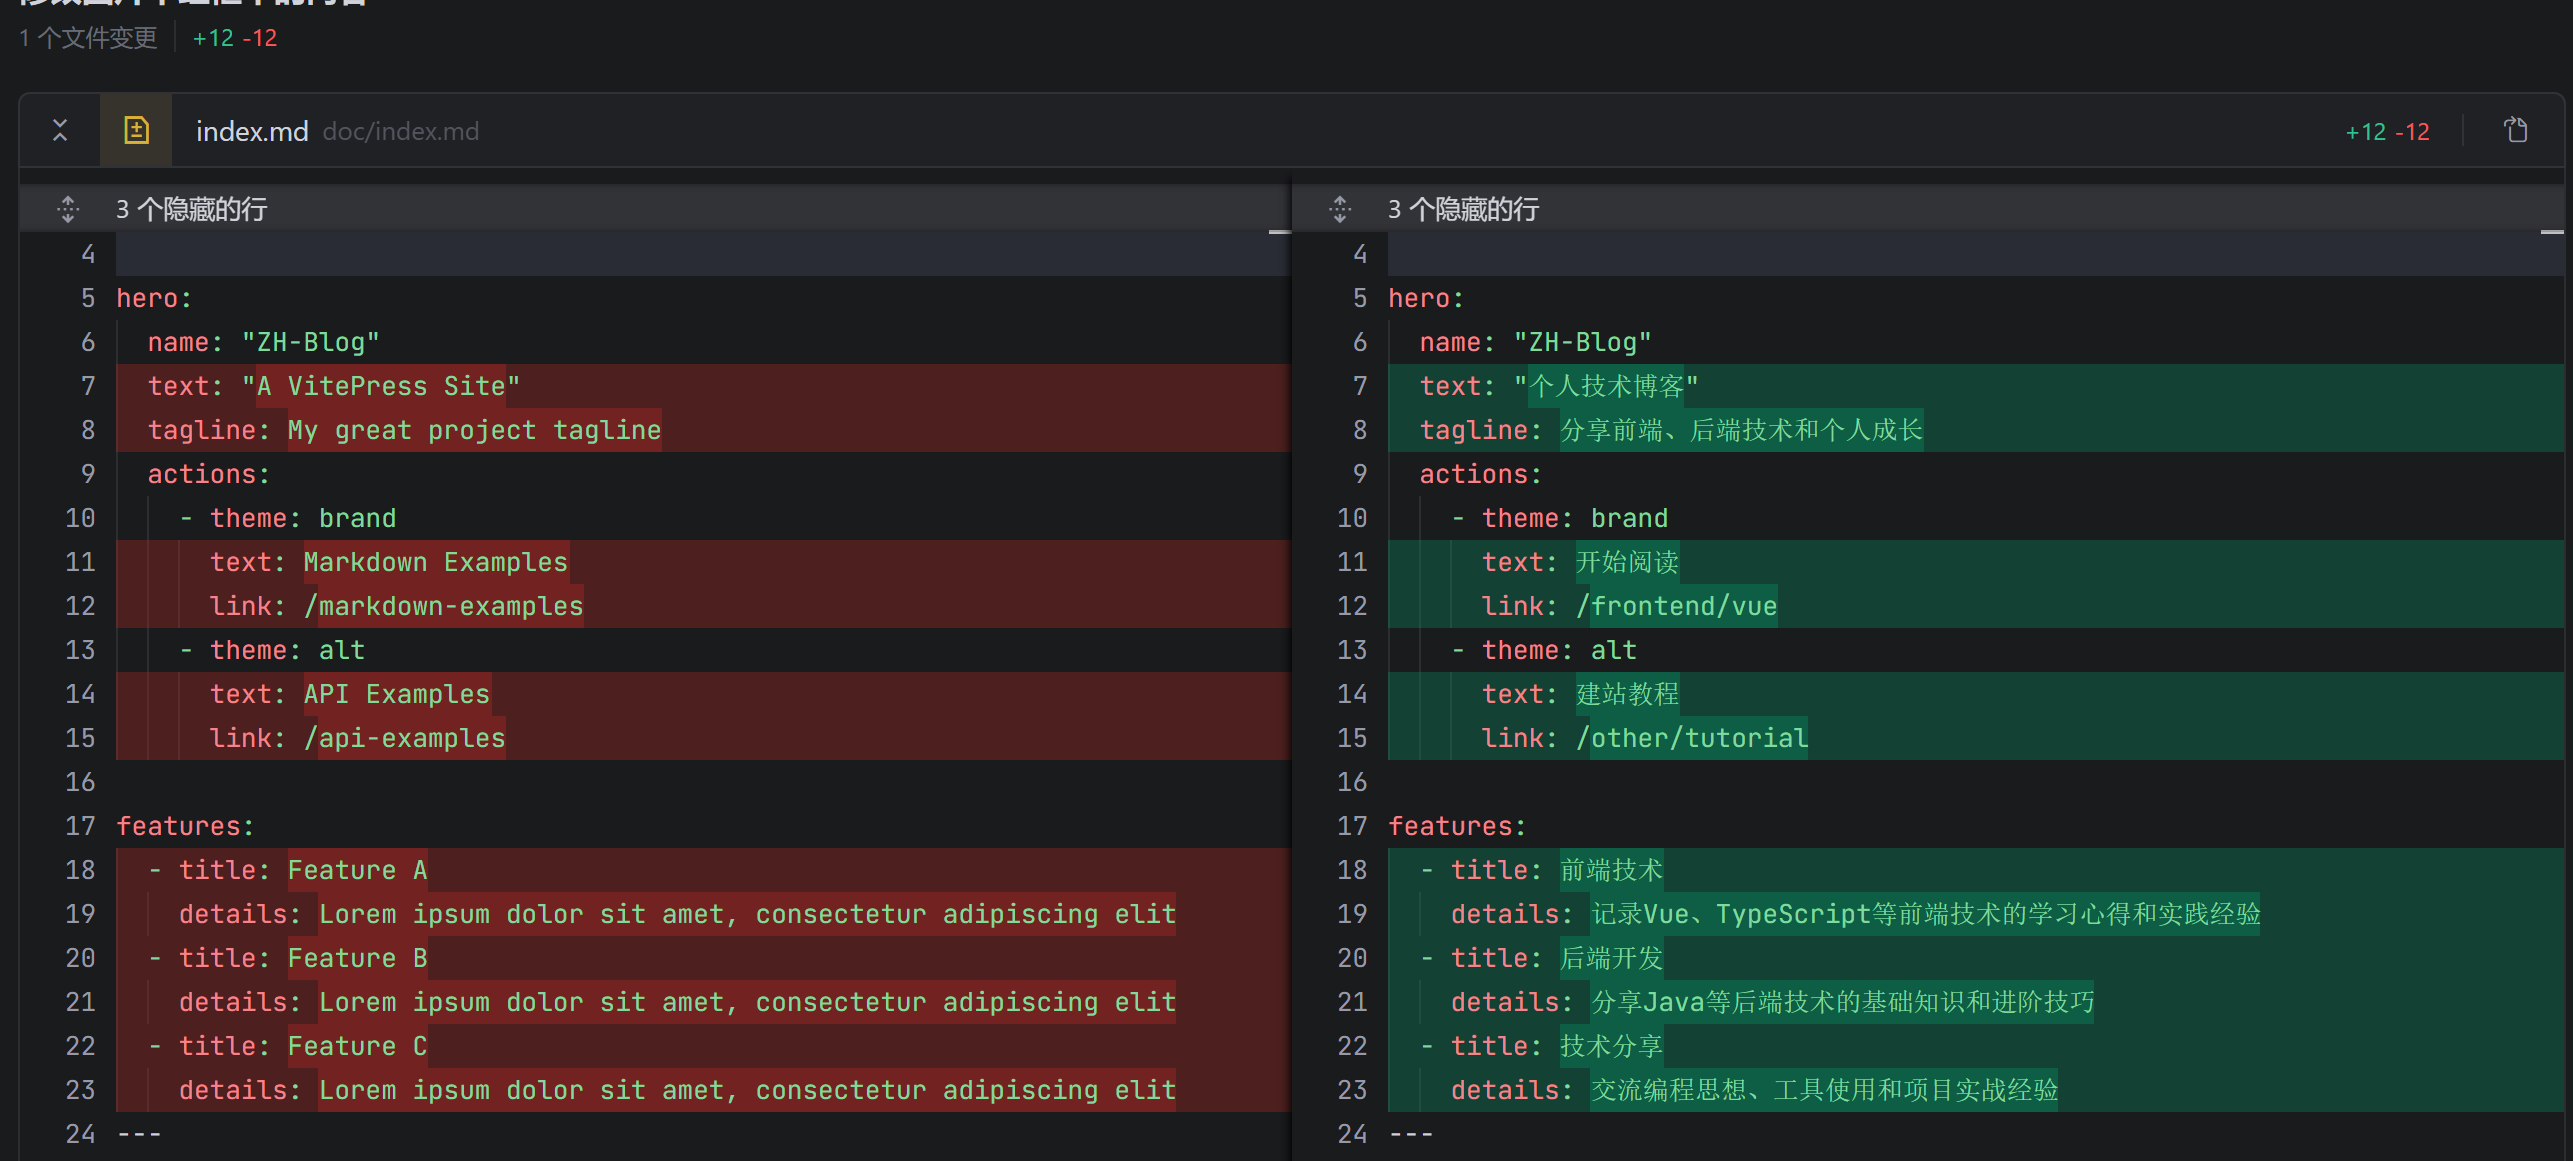The width and height of the screenshot is (2573, 1161).
Task: Click right pane scroll marker at top
Action: click(2551, 232)
